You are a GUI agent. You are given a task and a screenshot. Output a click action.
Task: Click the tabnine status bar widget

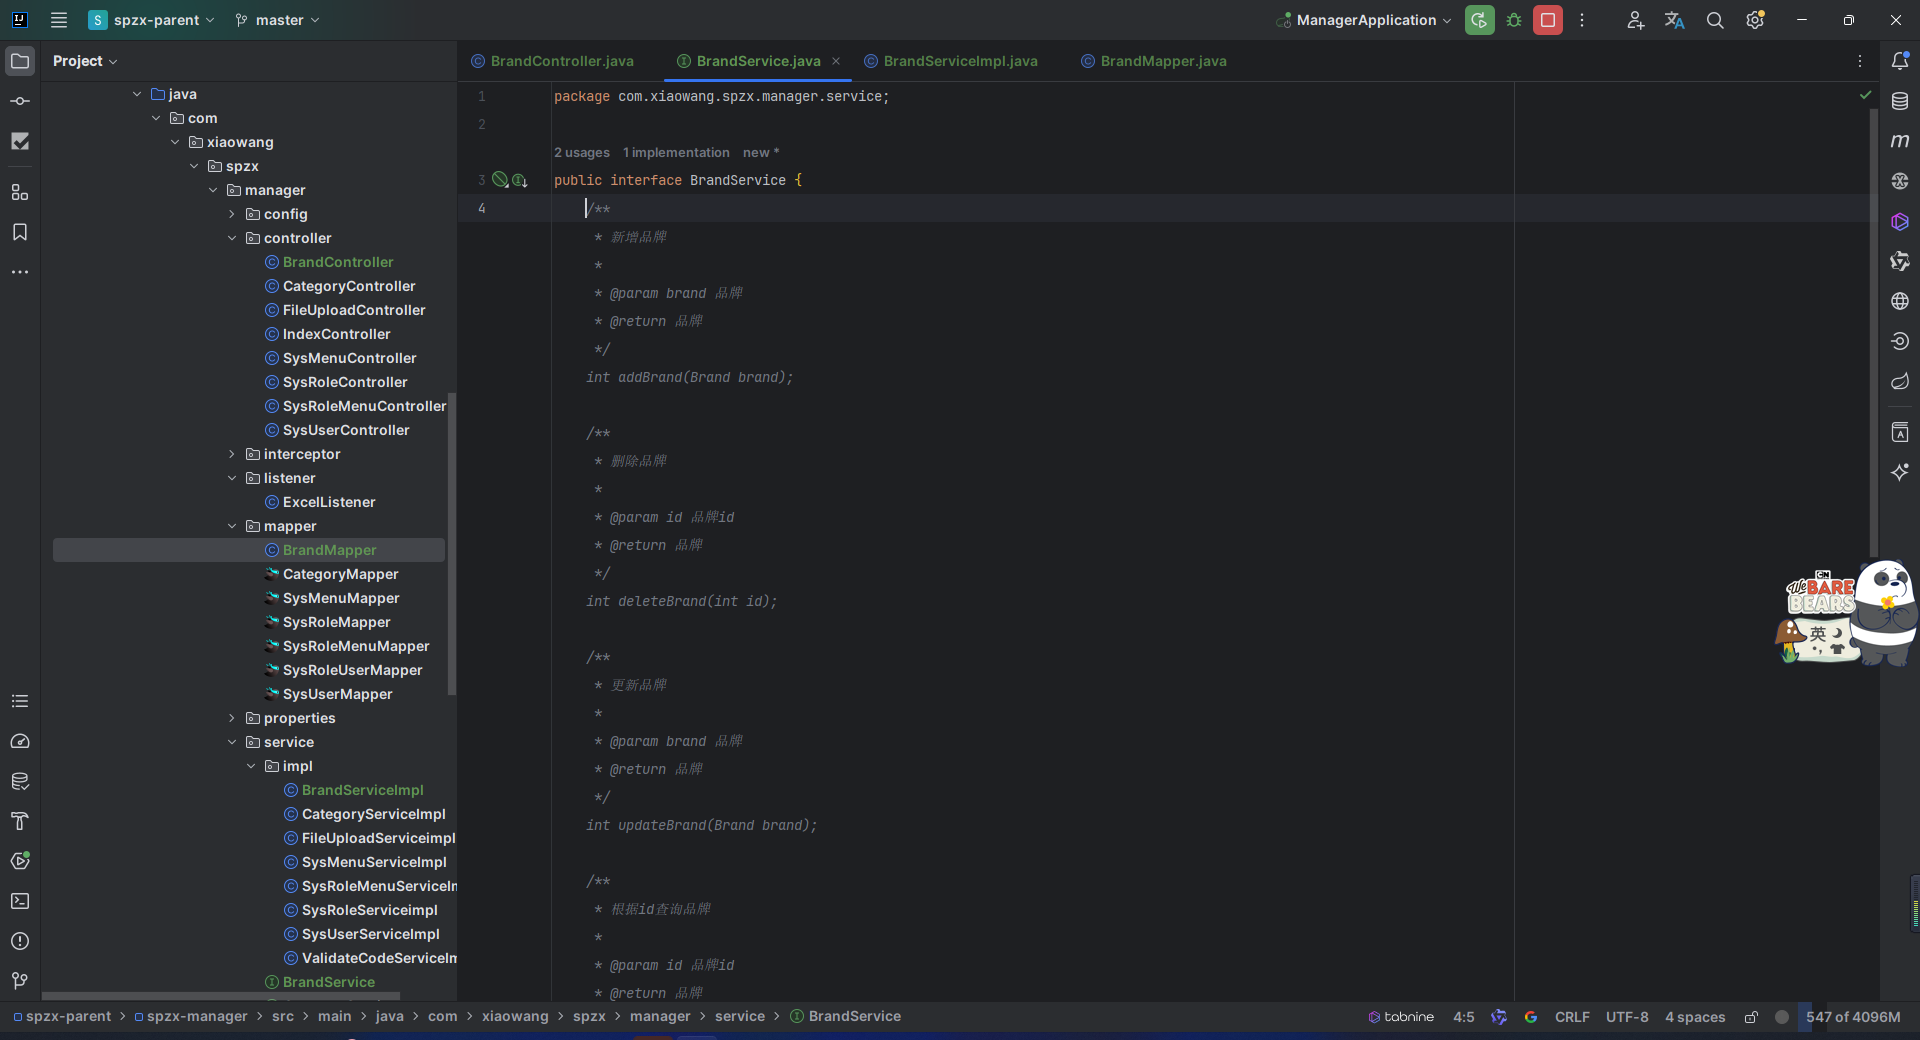[1401, 1017]
